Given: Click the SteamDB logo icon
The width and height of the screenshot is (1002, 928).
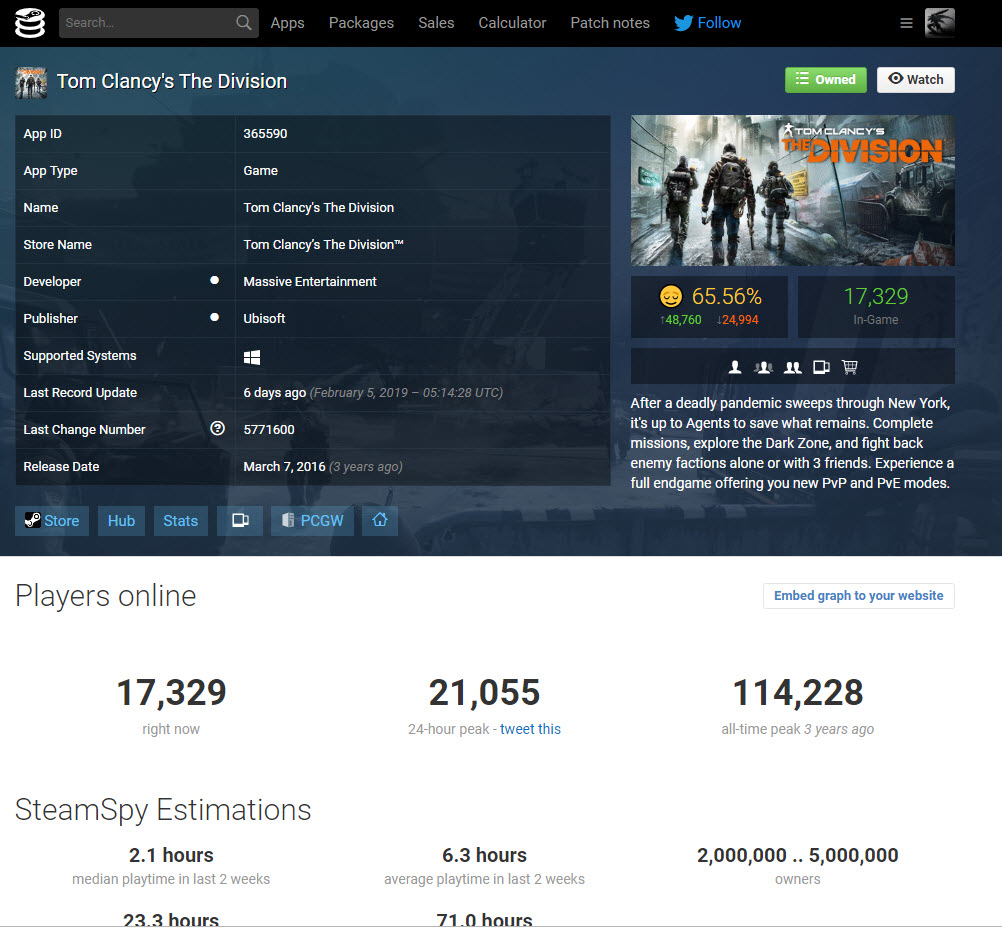Looking at the screenshot, I should tap(30, 23).
